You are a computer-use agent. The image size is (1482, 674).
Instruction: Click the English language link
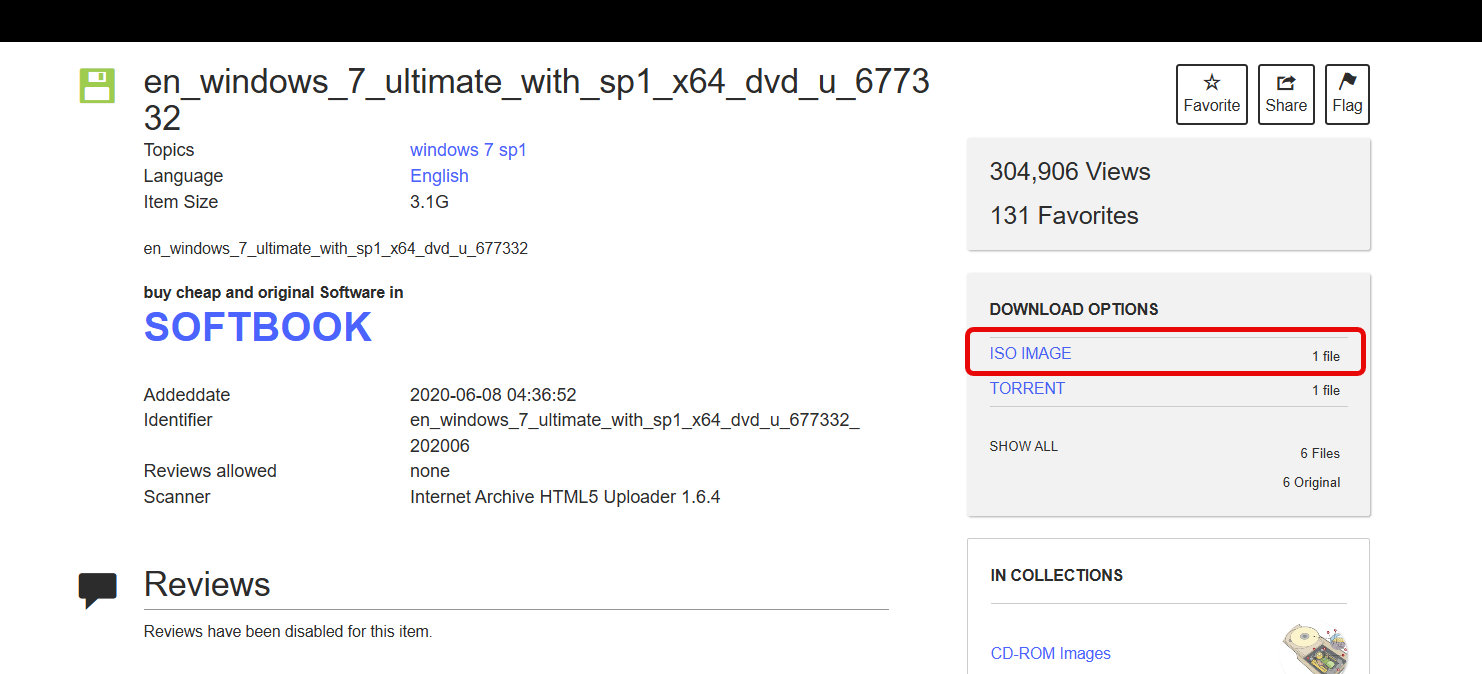[439, 176]
